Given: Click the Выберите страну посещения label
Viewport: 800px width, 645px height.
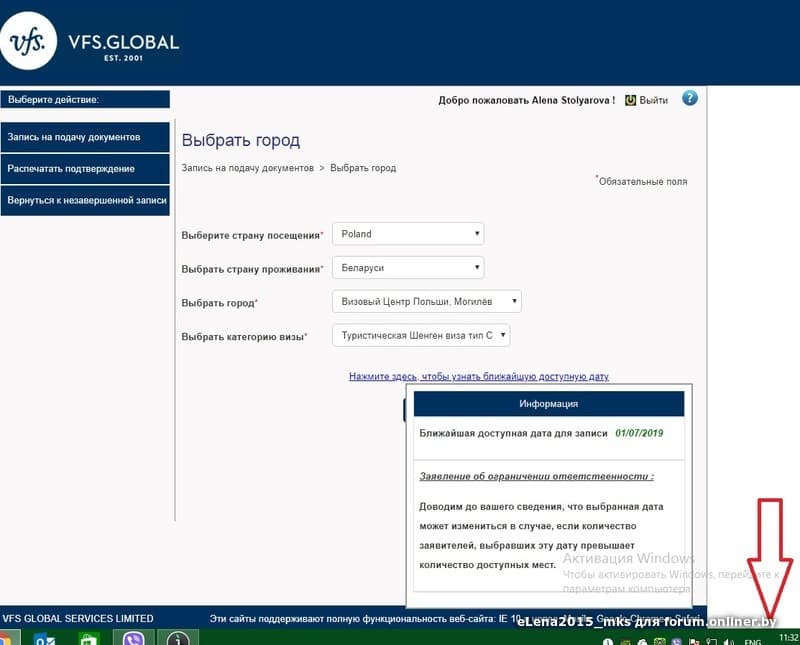Looking at the screenshot, I should point(252,235).
